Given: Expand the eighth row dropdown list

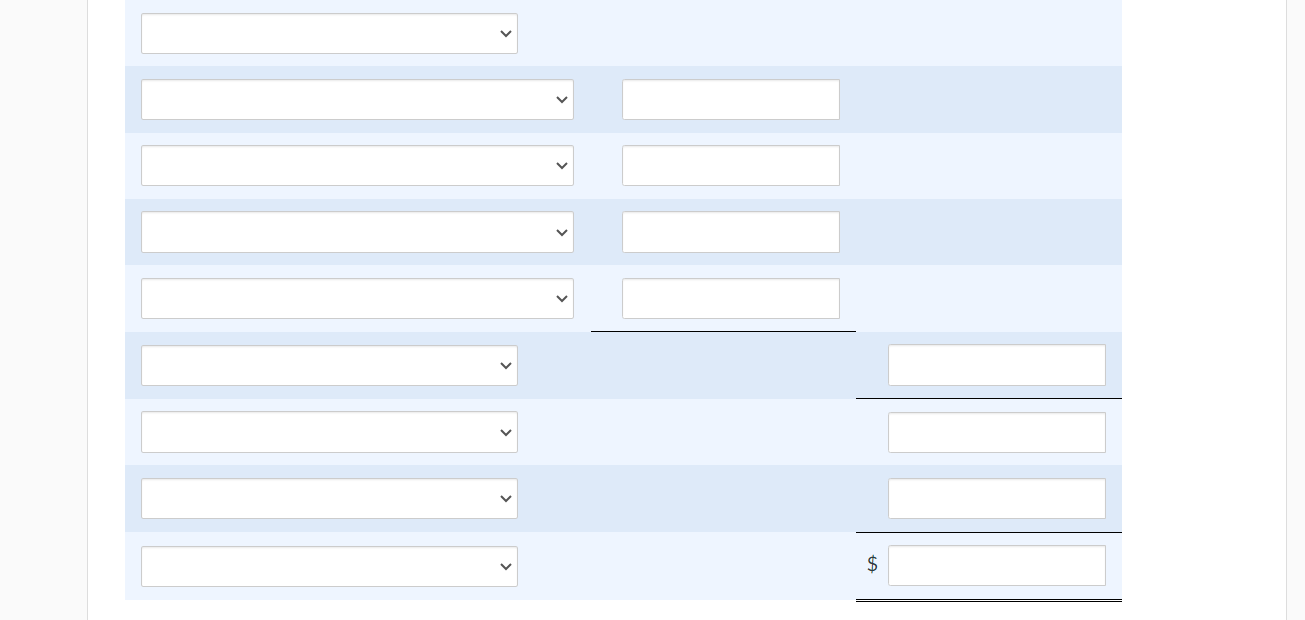Looking at the screenshot, I should tap(329, 498).
